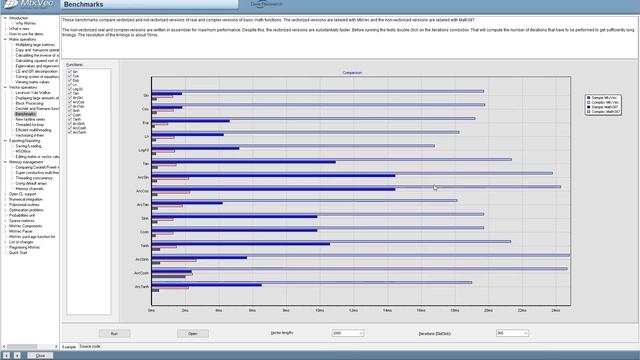Screen dimensions: 640x360
Task: Collapse the Exporting/Importing tree node
Action: click(5, 140)
